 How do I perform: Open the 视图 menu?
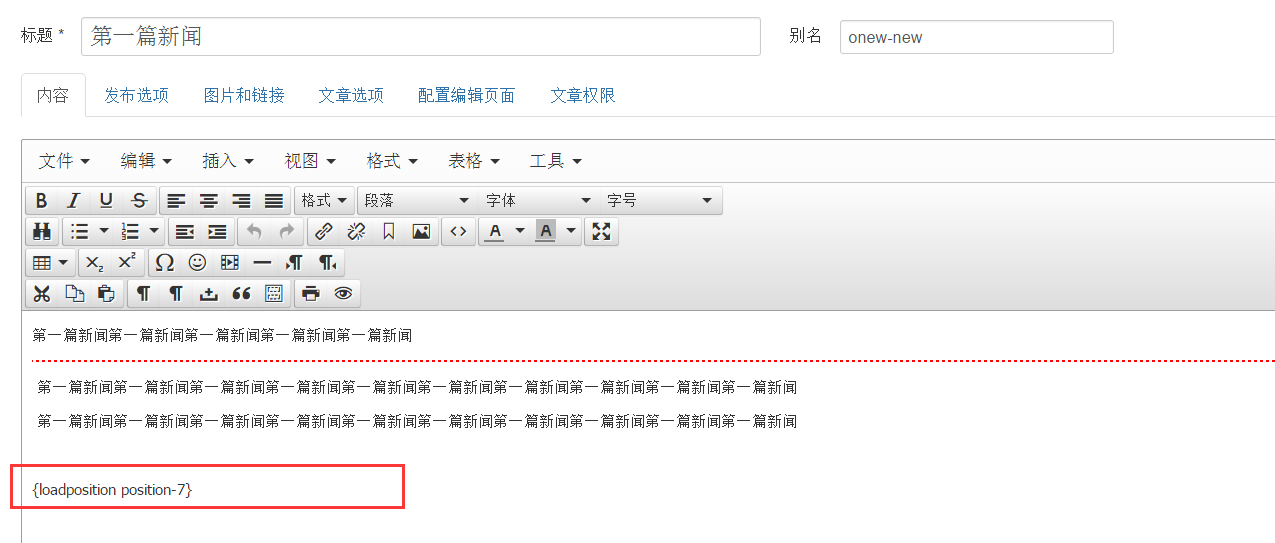click(310, 161)
